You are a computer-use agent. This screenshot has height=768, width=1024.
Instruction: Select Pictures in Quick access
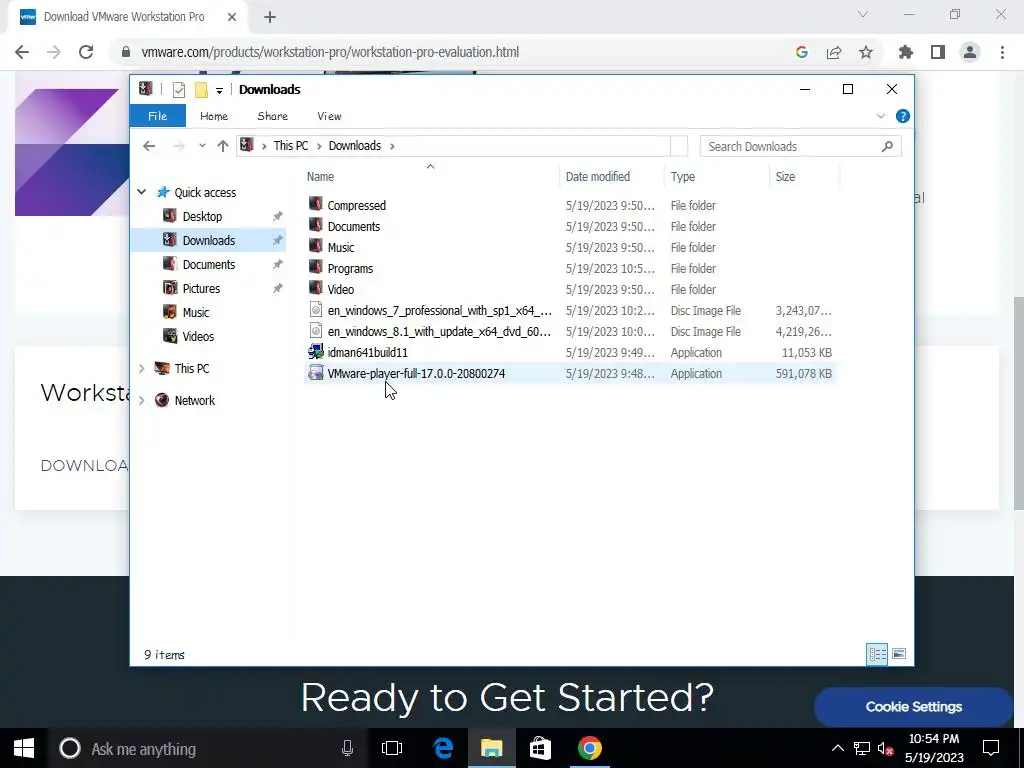point(201,288)
